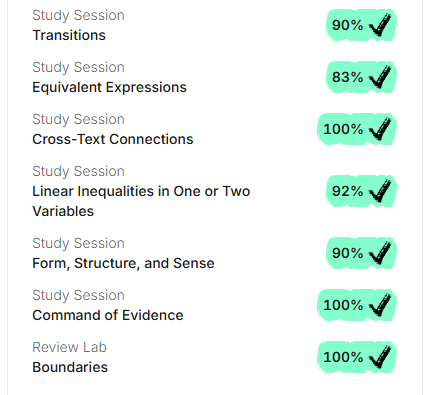Open the Command of Evidence session

(108, 315)
